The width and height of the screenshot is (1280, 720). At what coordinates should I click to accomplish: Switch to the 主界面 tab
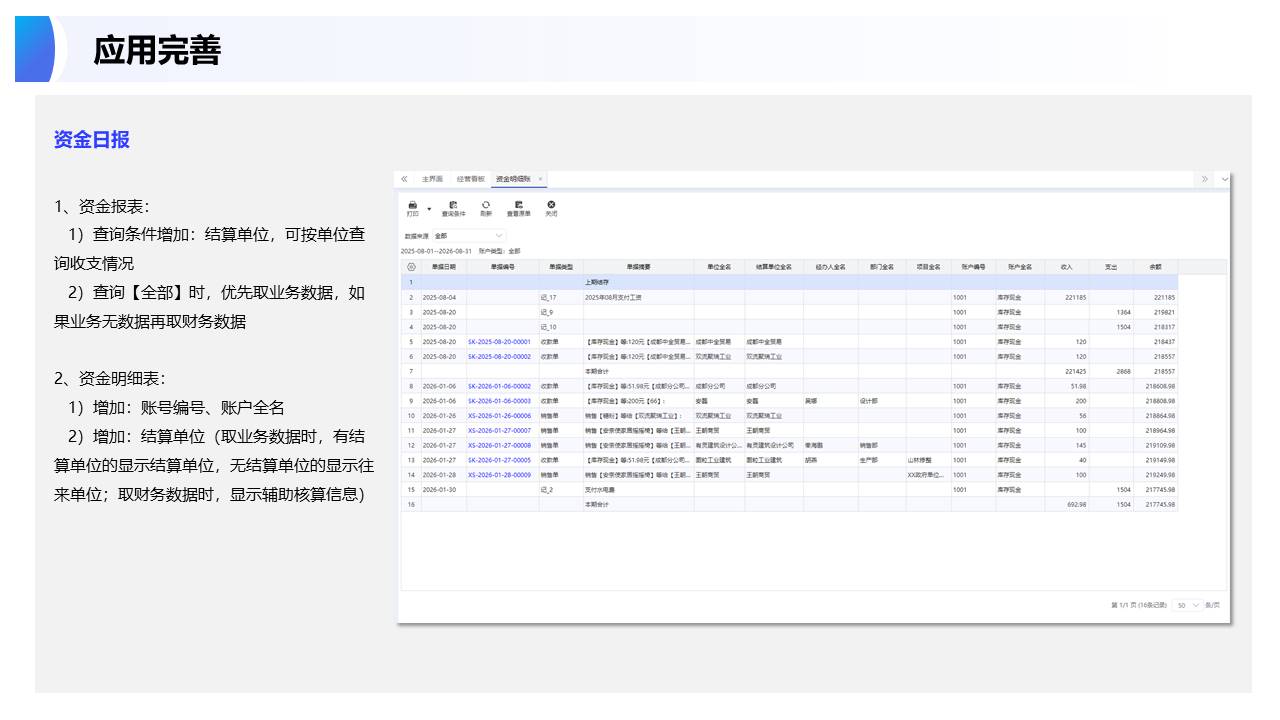432,179
